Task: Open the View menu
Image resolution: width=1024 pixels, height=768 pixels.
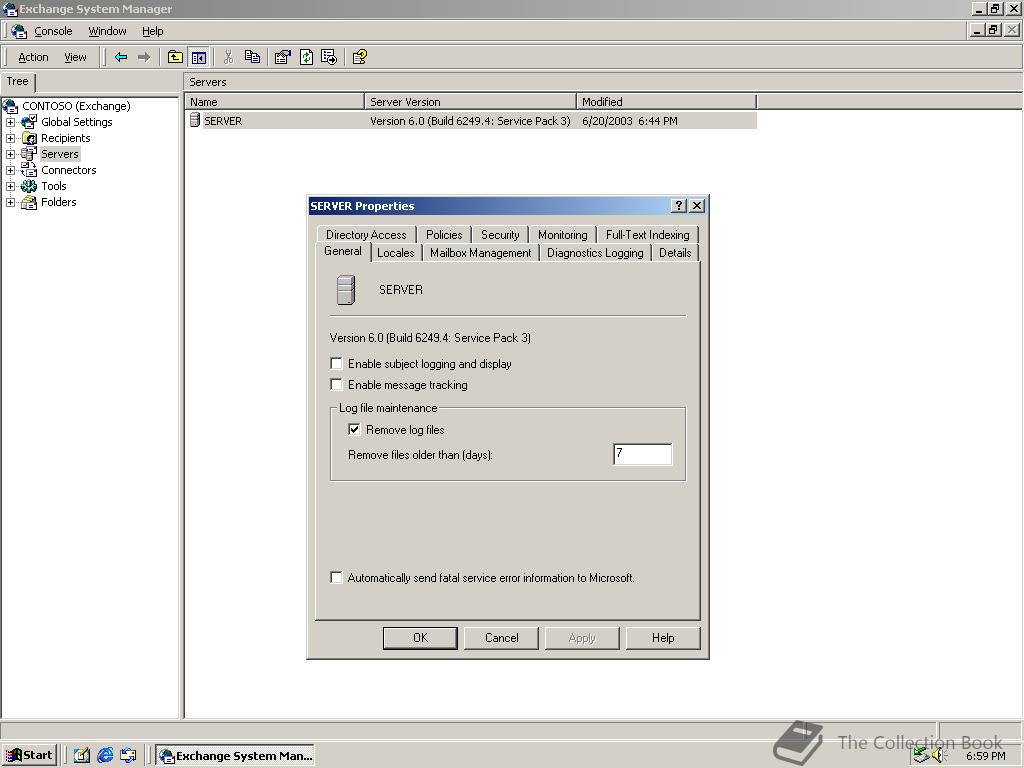Action: (x=75, y=57)
